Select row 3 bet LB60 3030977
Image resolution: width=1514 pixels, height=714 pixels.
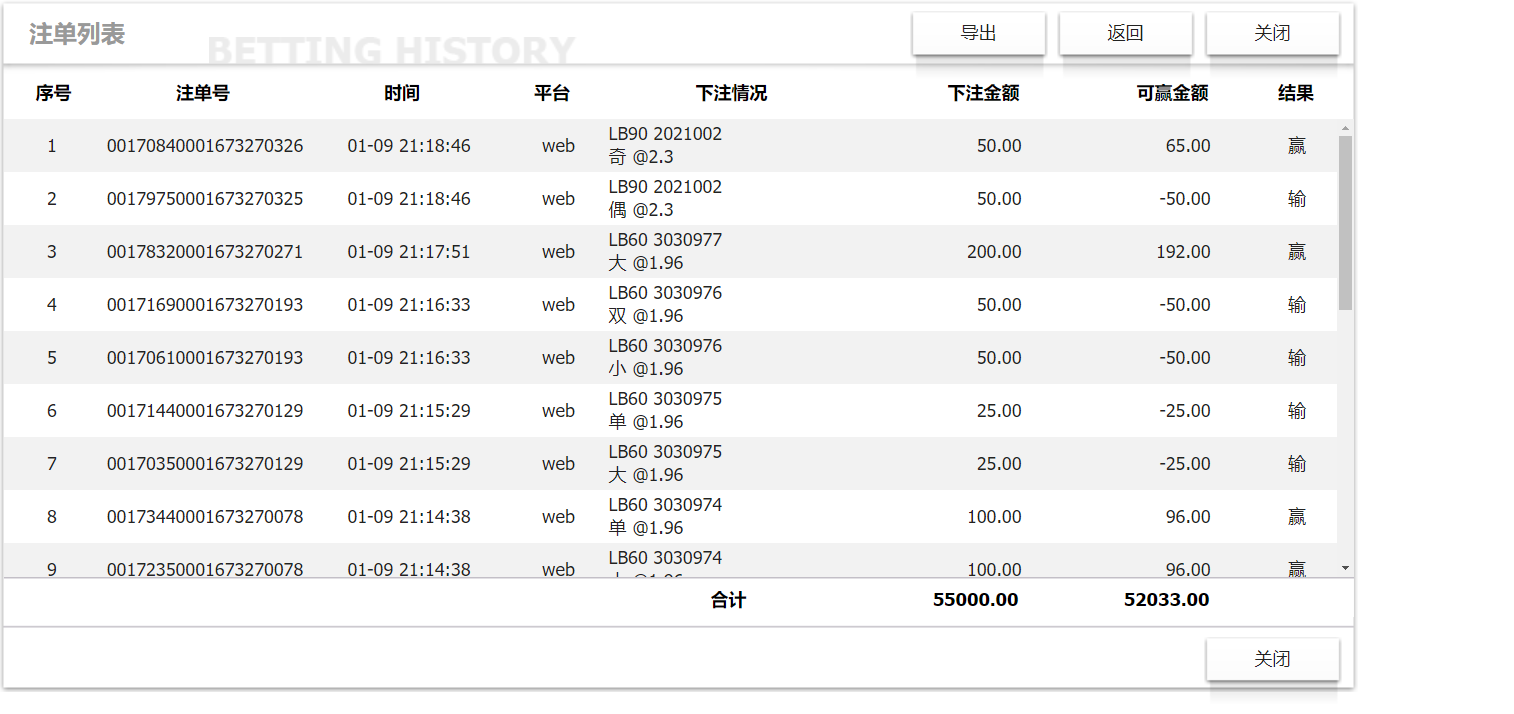click(665, 240)
